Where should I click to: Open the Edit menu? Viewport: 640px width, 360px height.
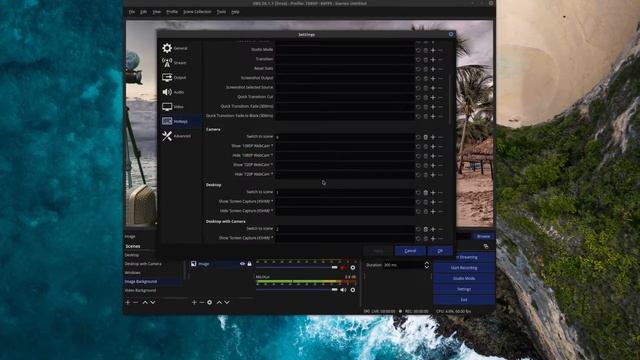pyautogui.click(x=143, y=12)
